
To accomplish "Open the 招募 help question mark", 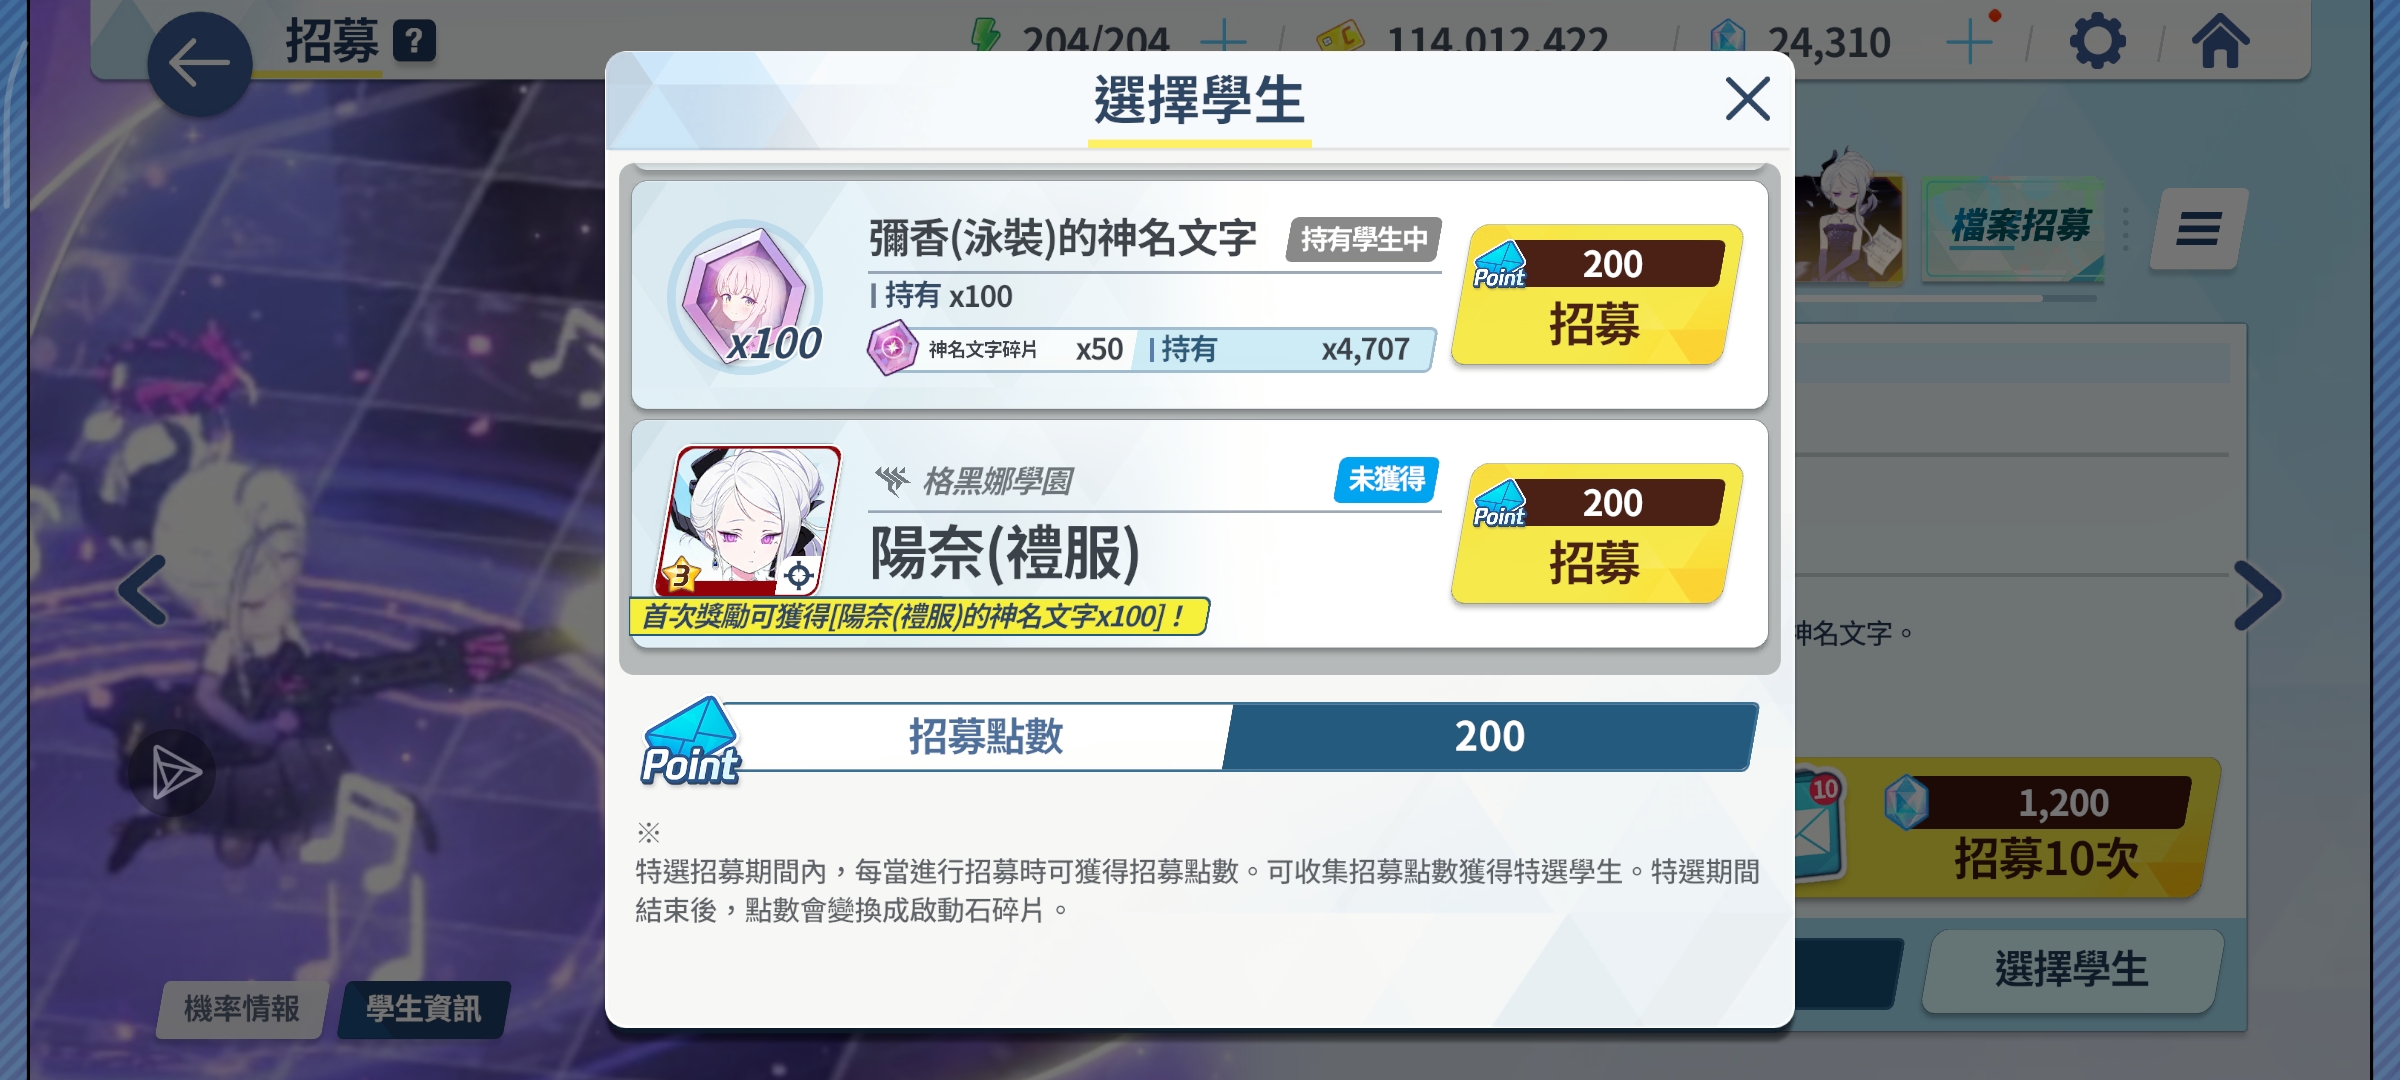I will click(414, 42).
